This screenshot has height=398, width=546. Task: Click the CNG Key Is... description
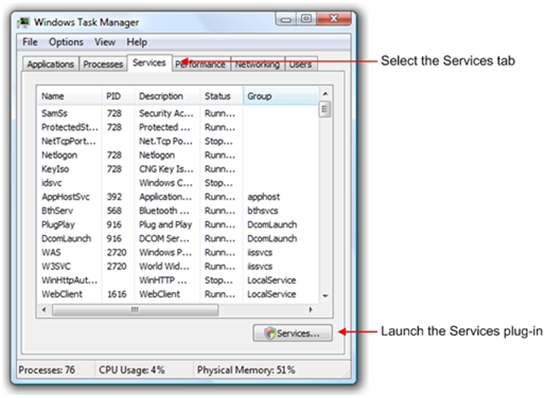166,169
